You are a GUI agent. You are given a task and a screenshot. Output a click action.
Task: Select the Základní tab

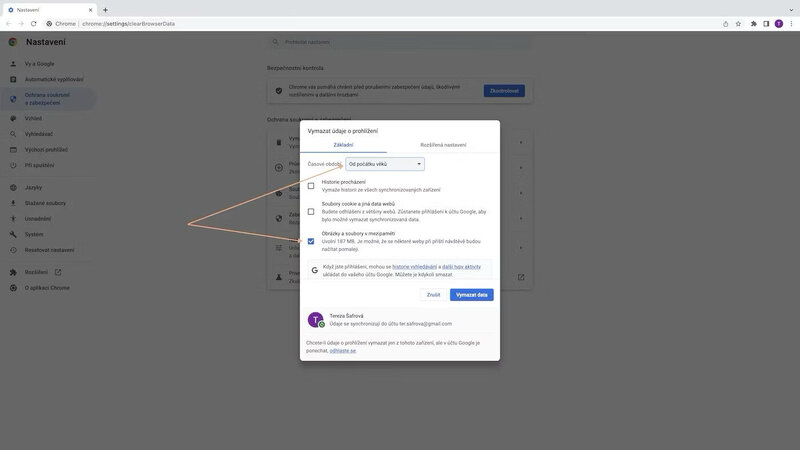pyautogui.click(x=343, y=145)
